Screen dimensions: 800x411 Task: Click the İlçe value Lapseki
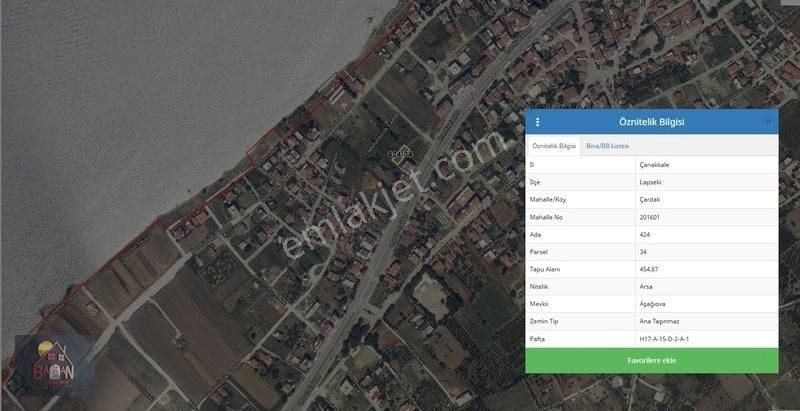[x=651, y=182]
